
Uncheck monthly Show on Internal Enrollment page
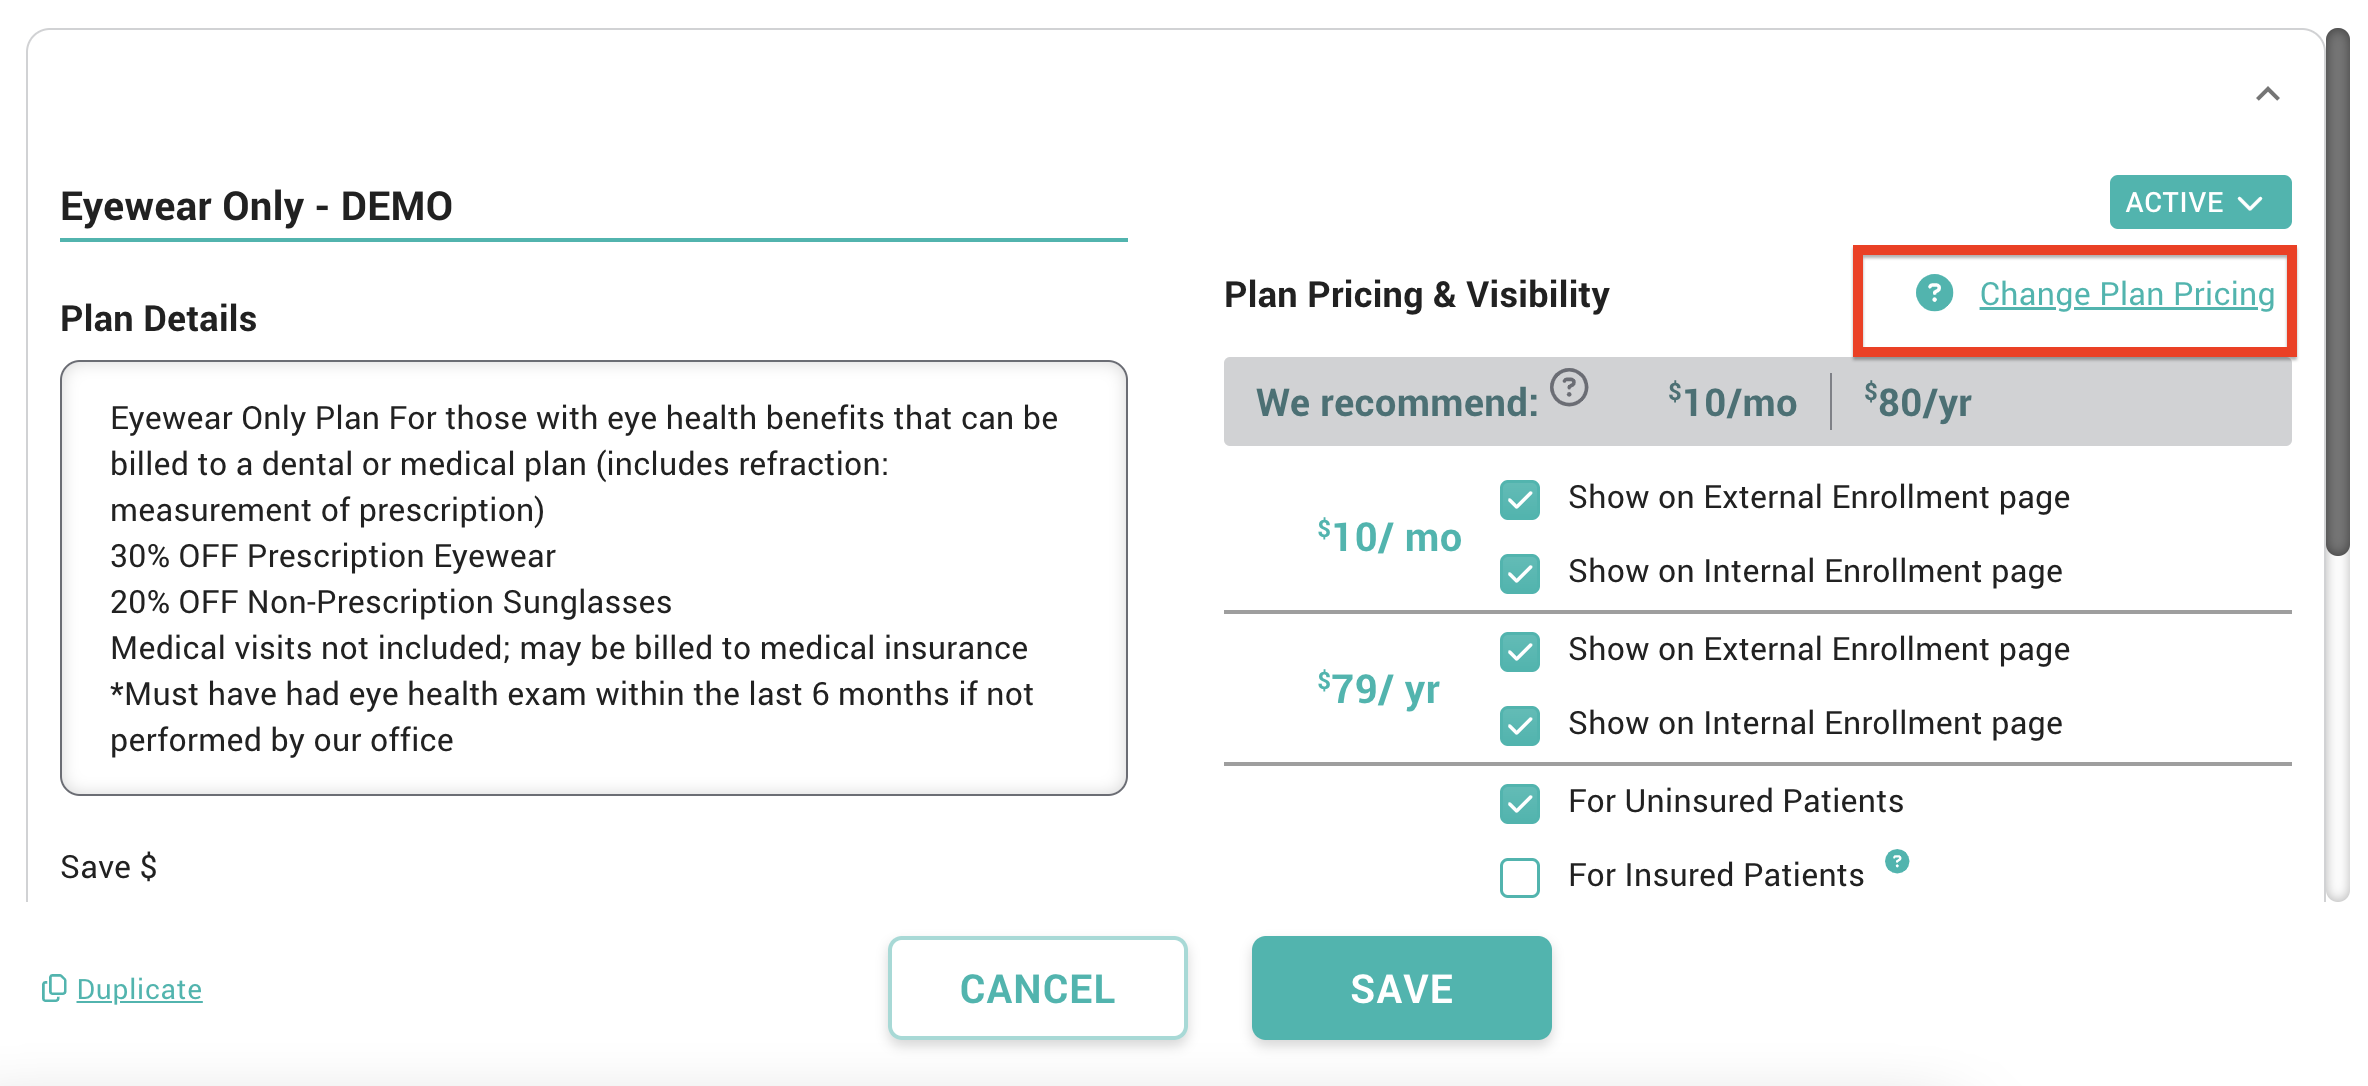[x=1519, y=573]
